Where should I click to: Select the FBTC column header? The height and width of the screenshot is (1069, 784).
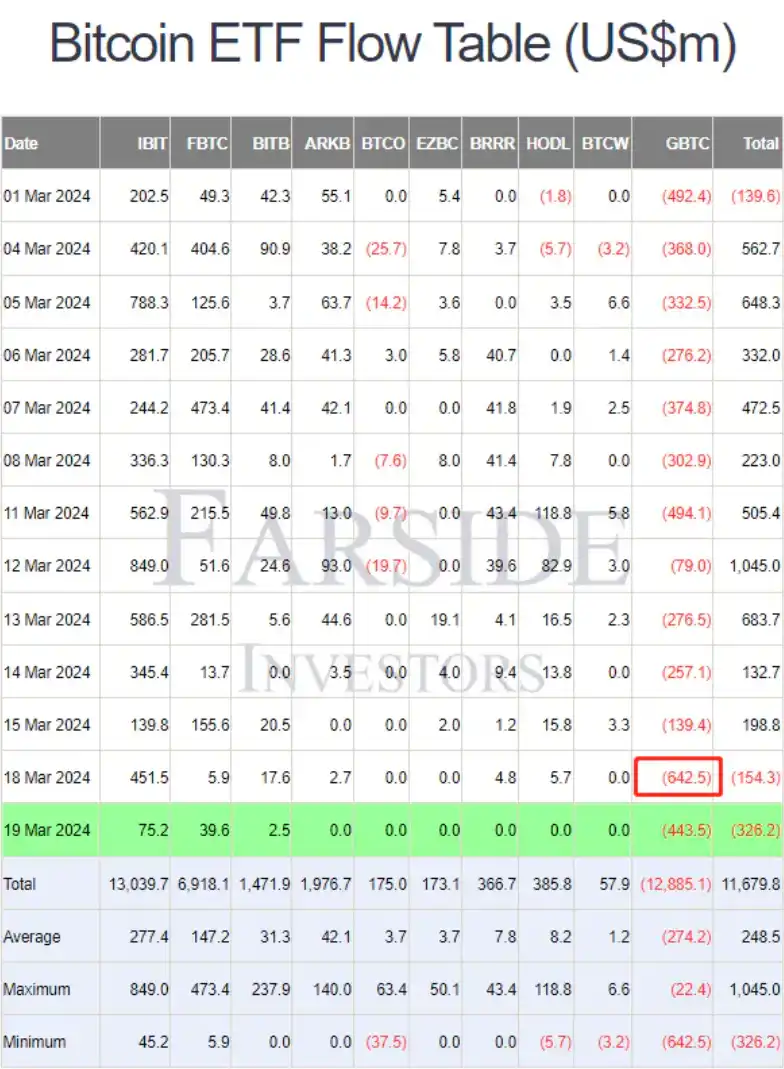point(207,143)
